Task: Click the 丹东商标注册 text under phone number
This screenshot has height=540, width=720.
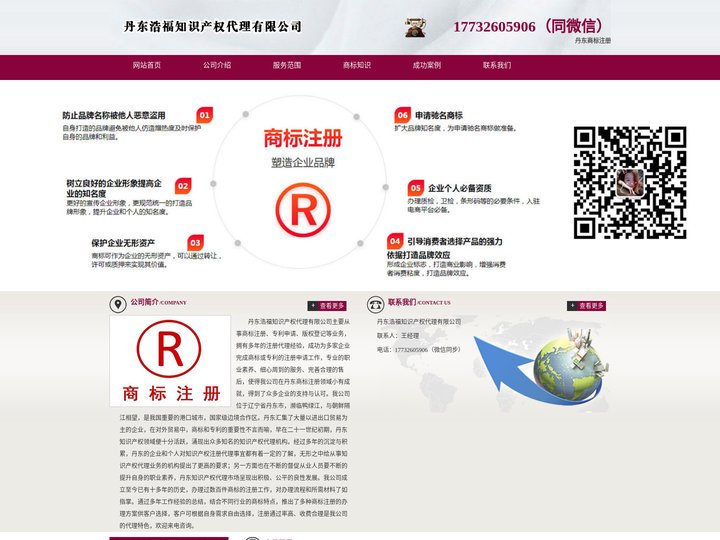Action: (592, 40)
